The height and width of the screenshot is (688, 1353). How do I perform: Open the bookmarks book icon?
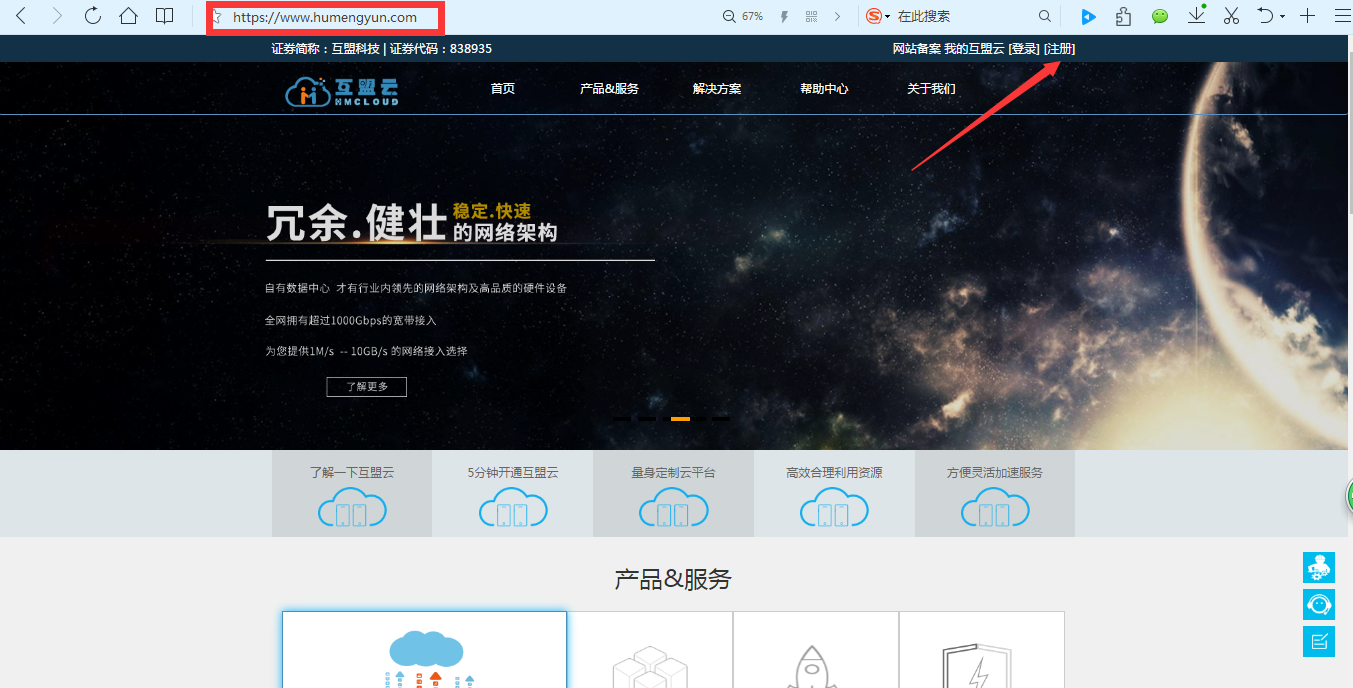(x=165, y=16)
